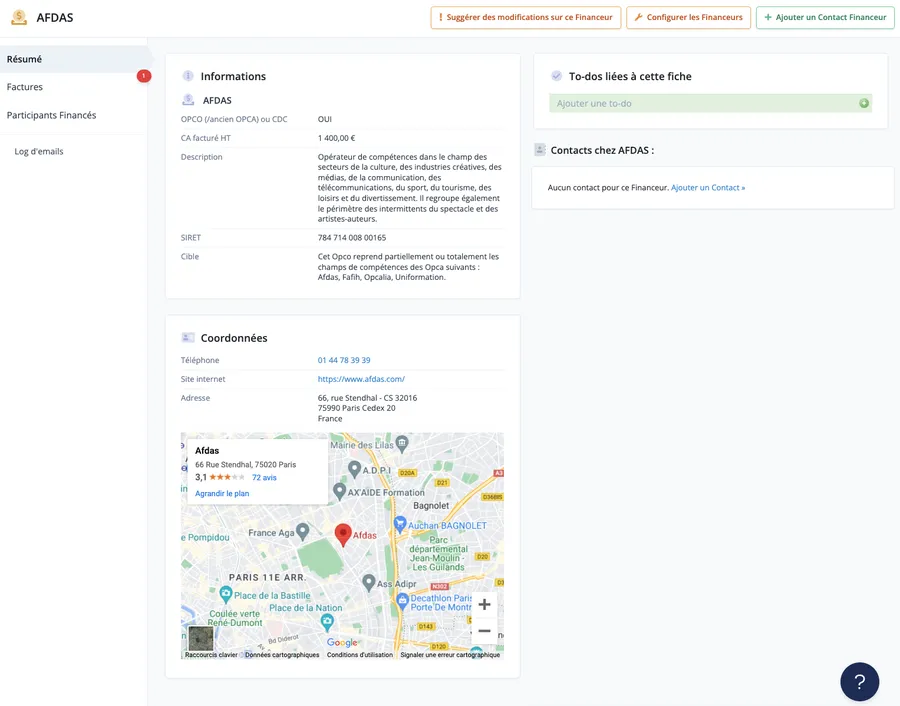Click the Coordonnées card icon
900x706 pixels.
pos(188,338)
